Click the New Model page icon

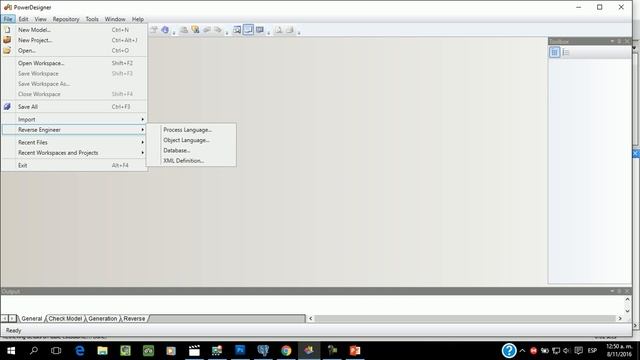click(x=7, y=30)
